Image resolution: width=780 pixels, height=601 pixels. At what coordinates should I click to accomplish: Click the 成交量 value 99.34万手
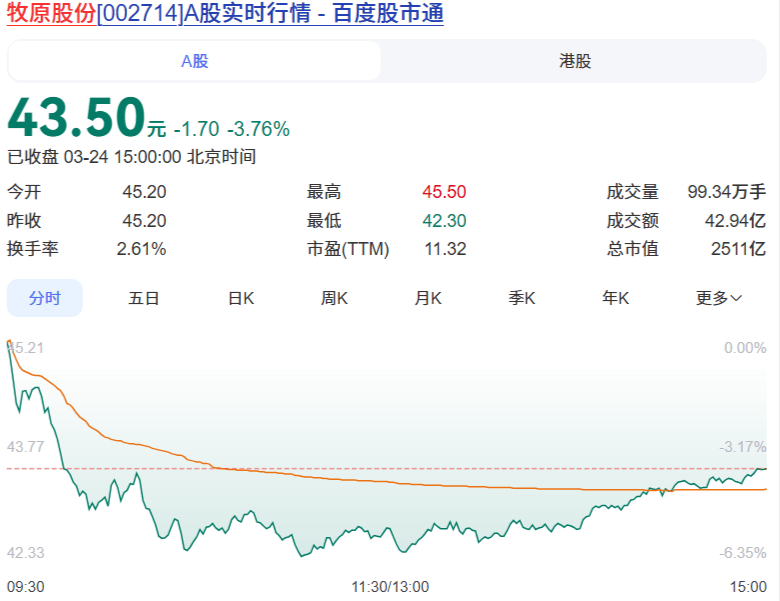coord(726,192)
